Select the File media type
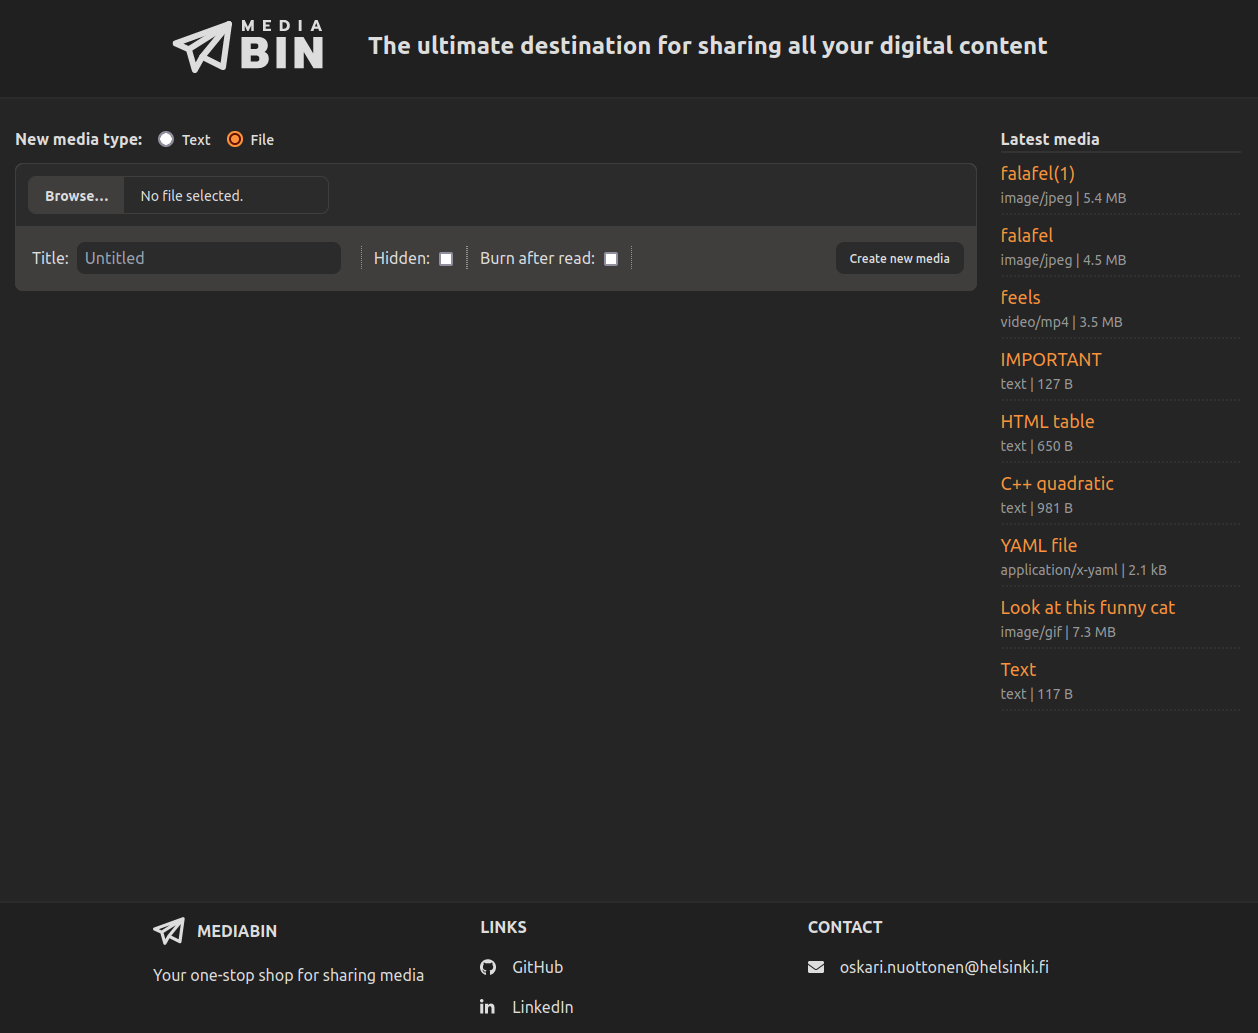The width and height of the screenshot is (1258, 1033). click(x=233, y=139)
